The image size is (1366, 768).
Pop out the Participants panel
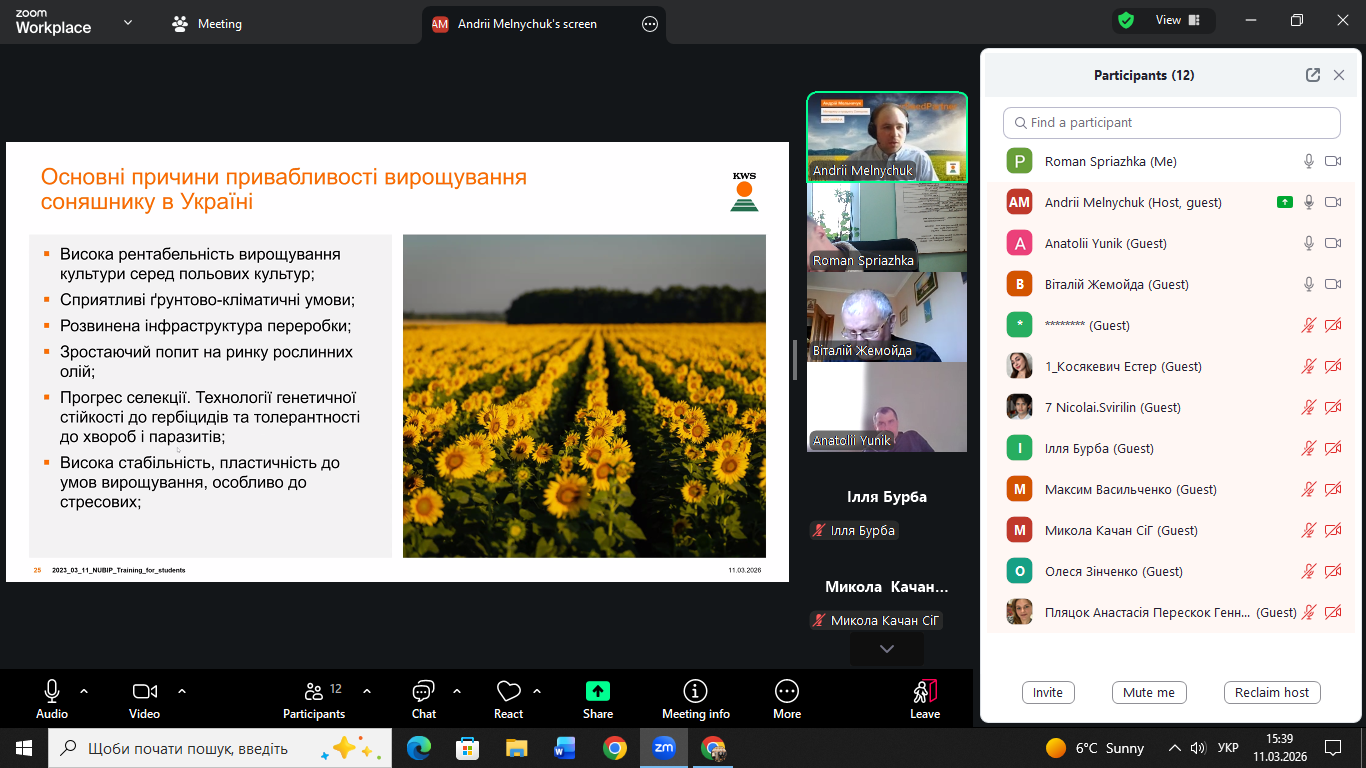[x=1313, y=75]
